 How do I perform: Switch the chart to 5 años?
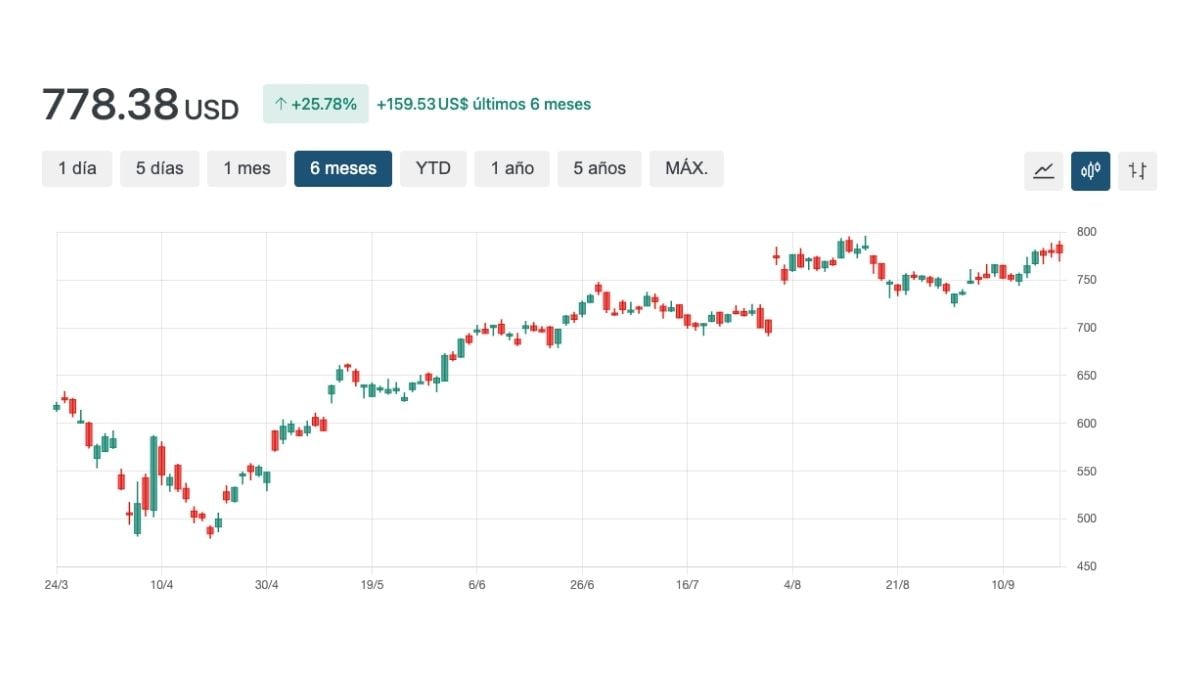(599, 169)
